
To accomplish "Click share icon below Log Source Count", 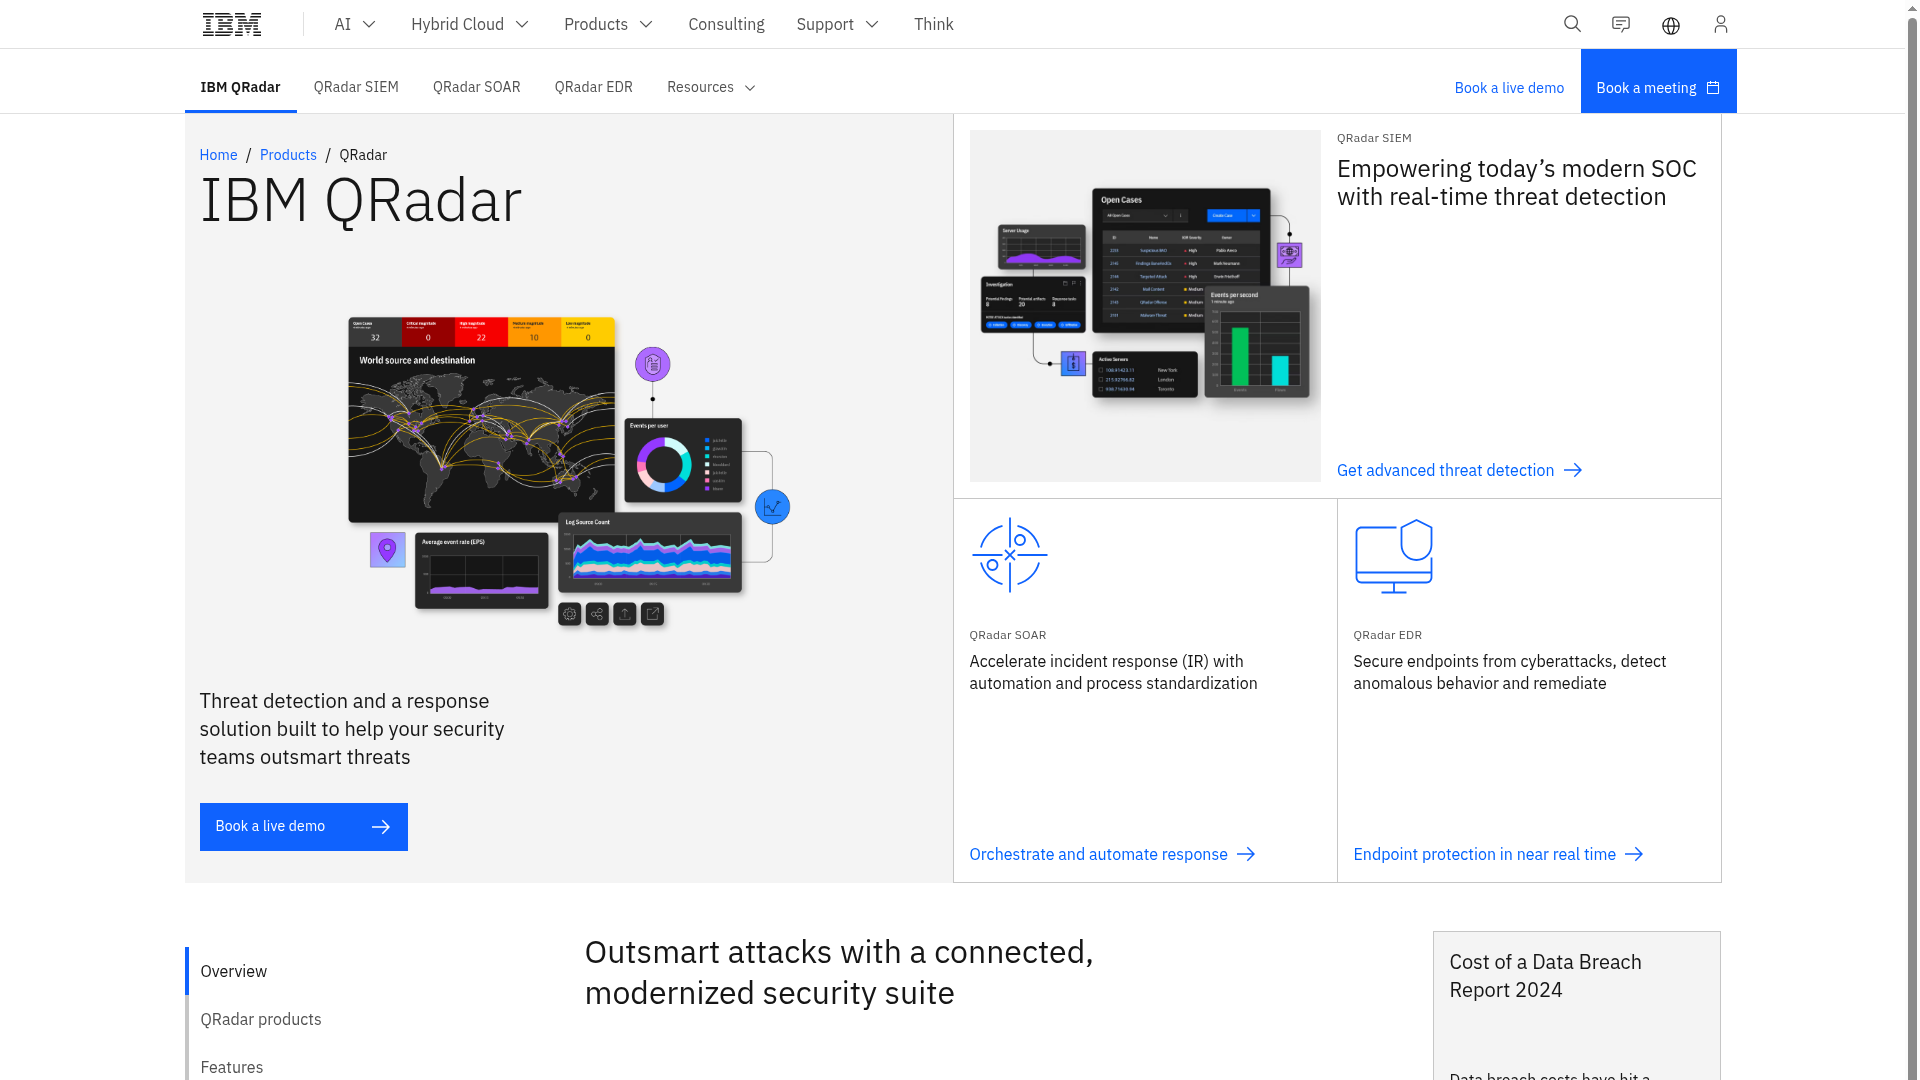I will pyautogui.click(x=597, y=614).
